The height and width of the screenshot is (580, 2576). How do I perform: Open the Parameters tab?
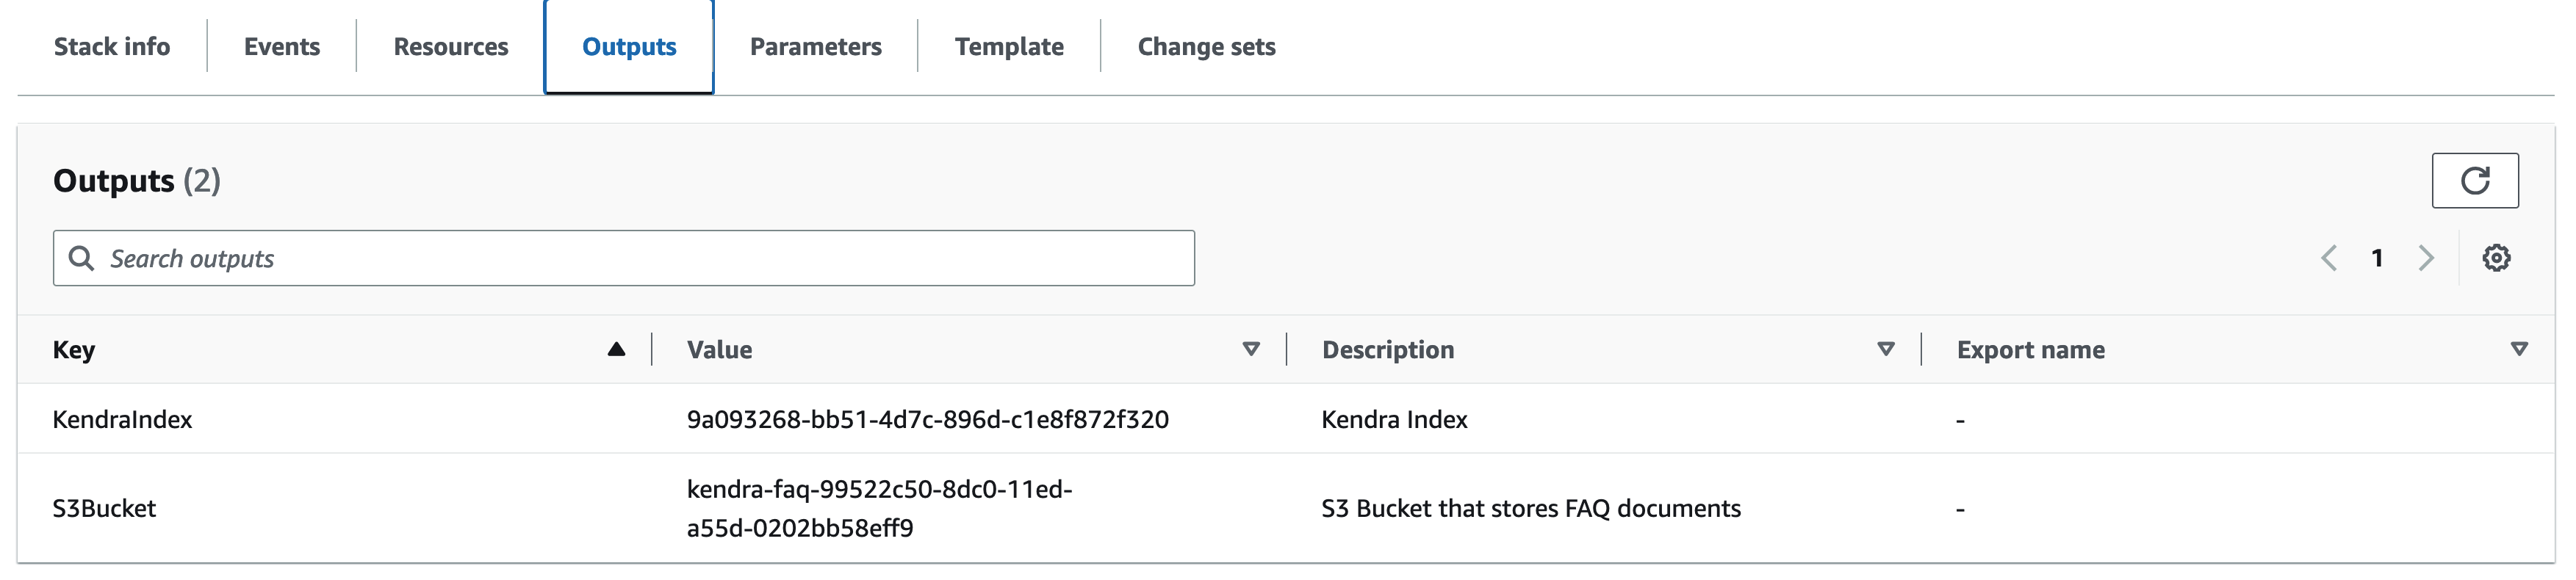tap(816, 47)
